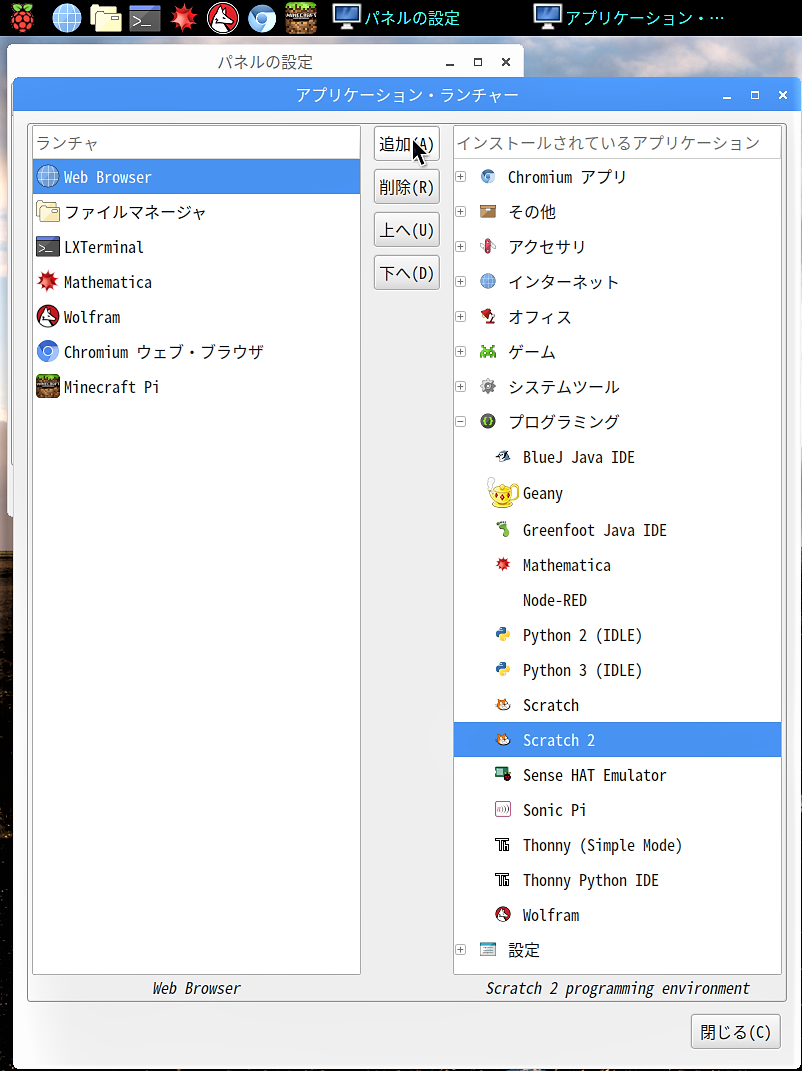Switch to パネルの設定 taskbar entry

tap(396, 18)
